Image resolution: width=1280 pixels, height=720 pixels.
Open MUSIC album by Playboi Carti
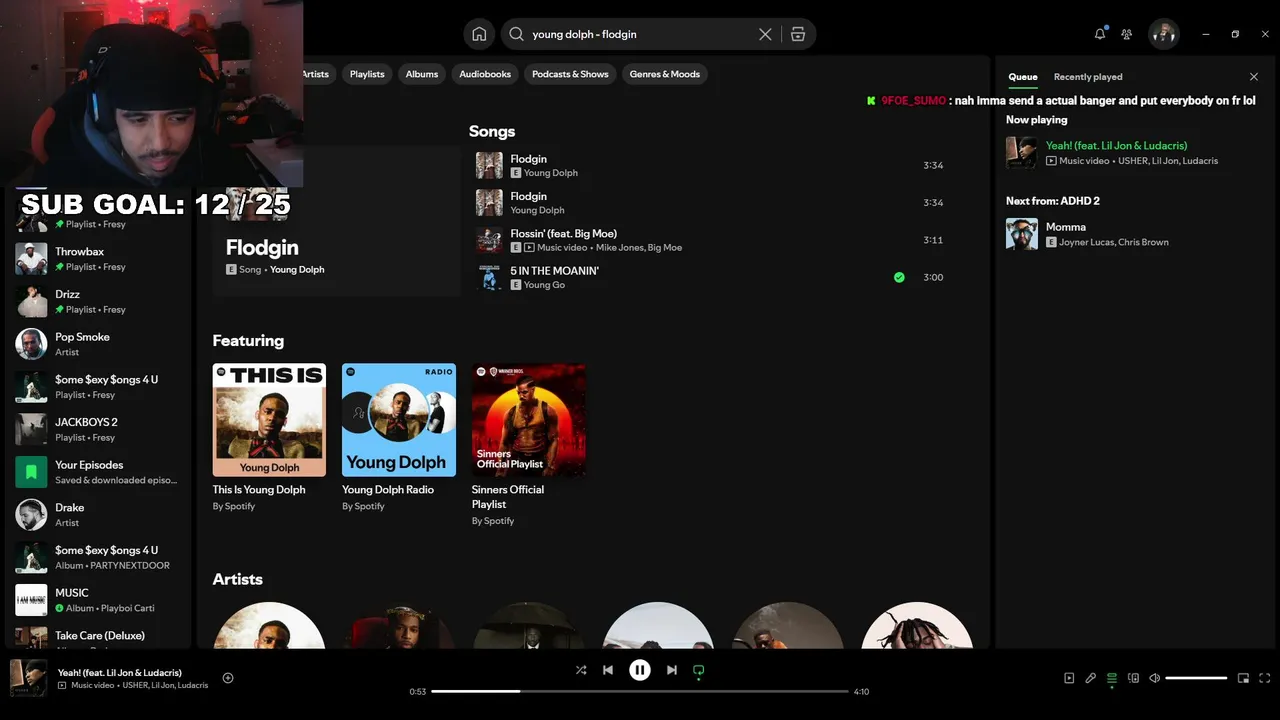(97, 600)
